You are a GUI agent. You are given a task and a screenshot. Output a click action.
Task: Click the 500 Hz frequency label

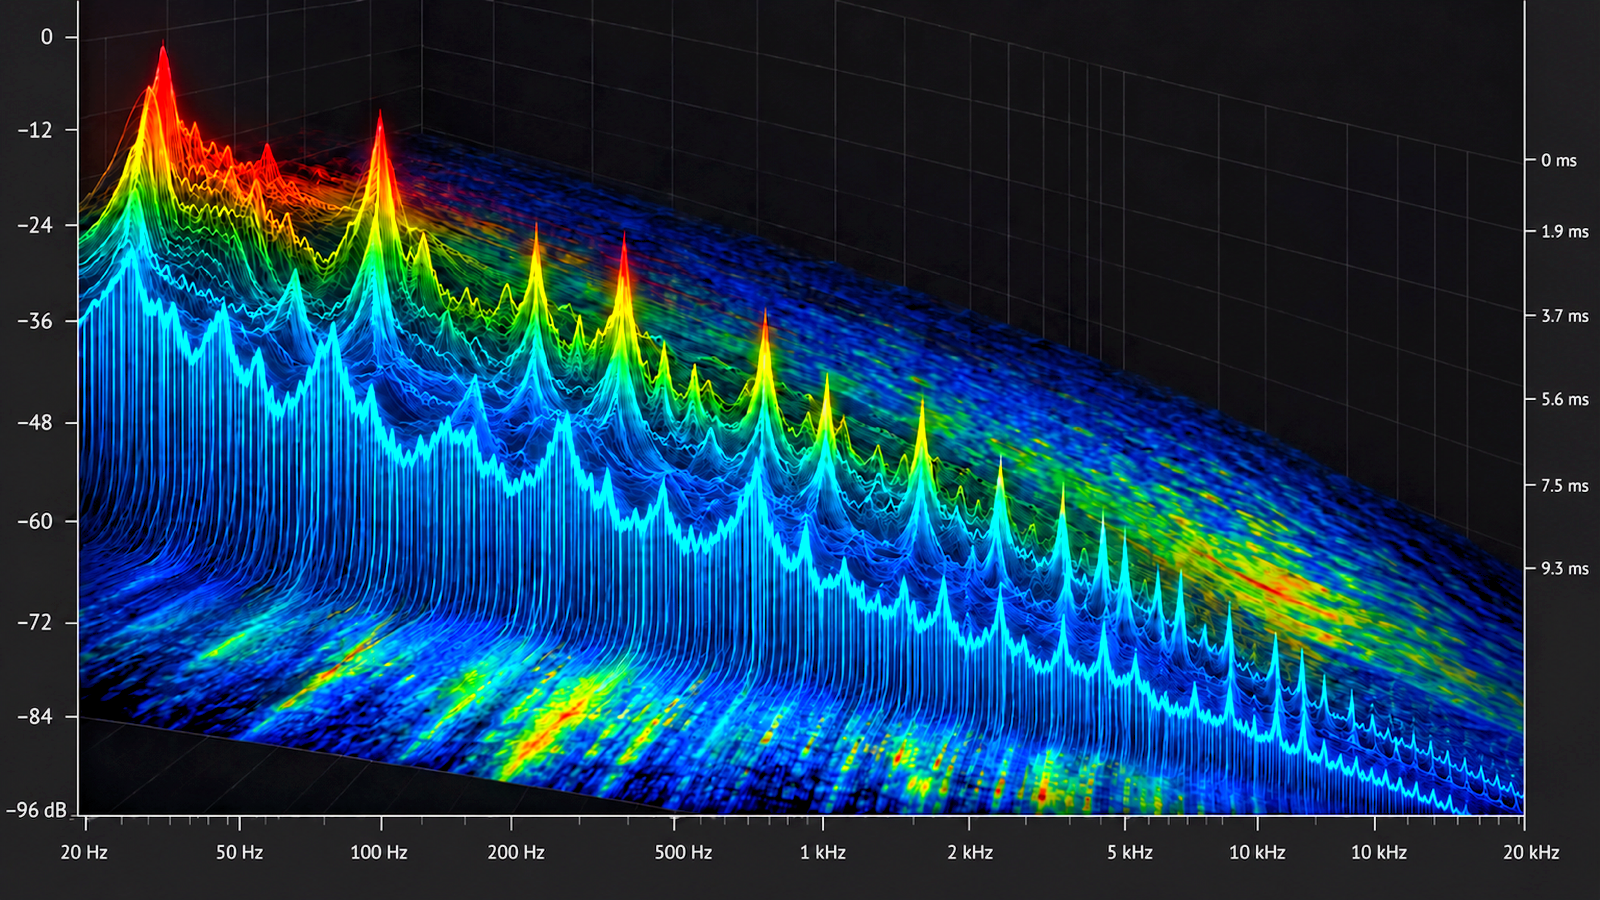click(x=683, y=852)
